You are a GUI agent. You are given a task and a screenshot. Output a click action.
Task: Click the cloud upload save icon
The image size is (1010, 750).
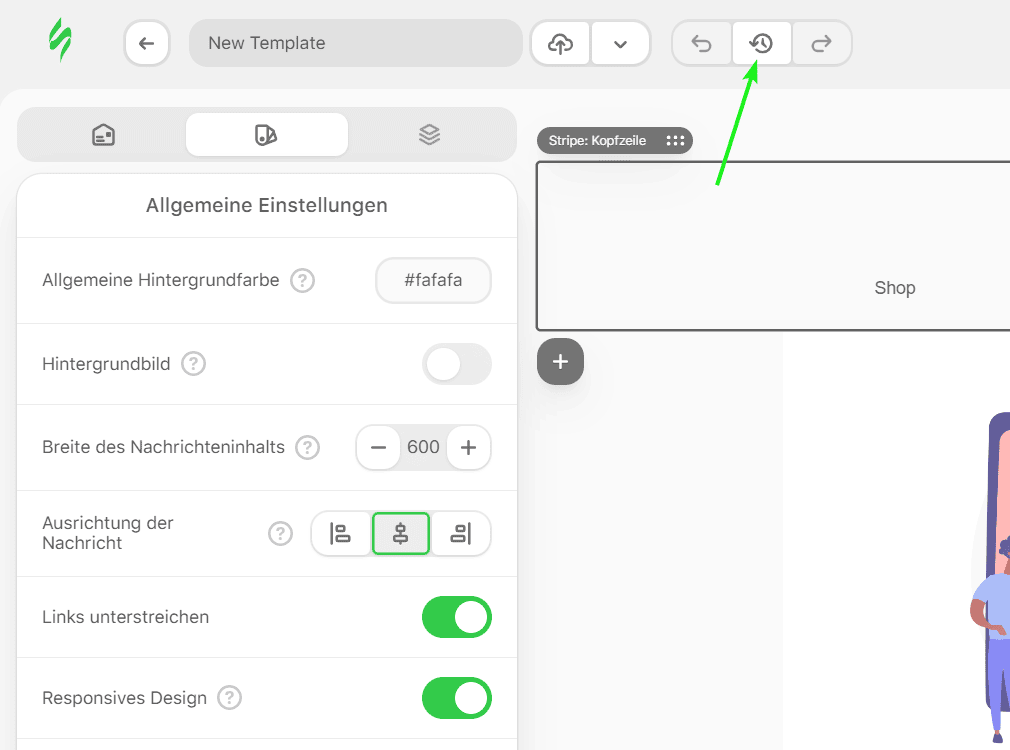[561, 44]
